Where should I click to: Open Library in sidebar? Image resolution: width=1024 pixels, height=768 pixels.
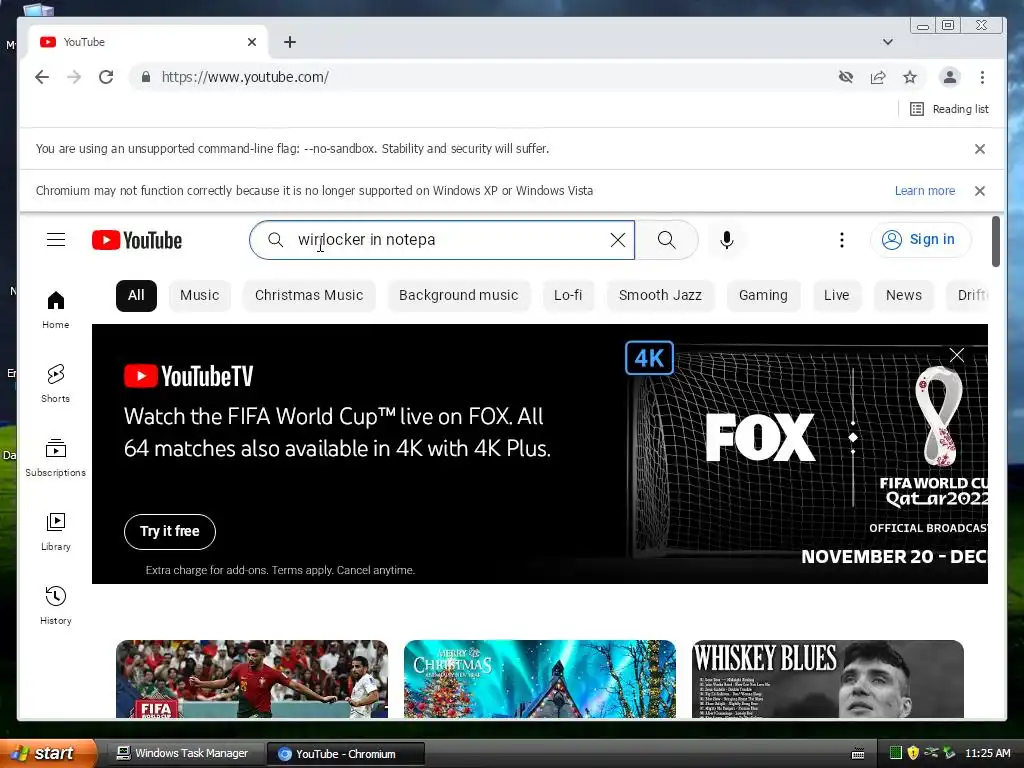click(56, 532)
